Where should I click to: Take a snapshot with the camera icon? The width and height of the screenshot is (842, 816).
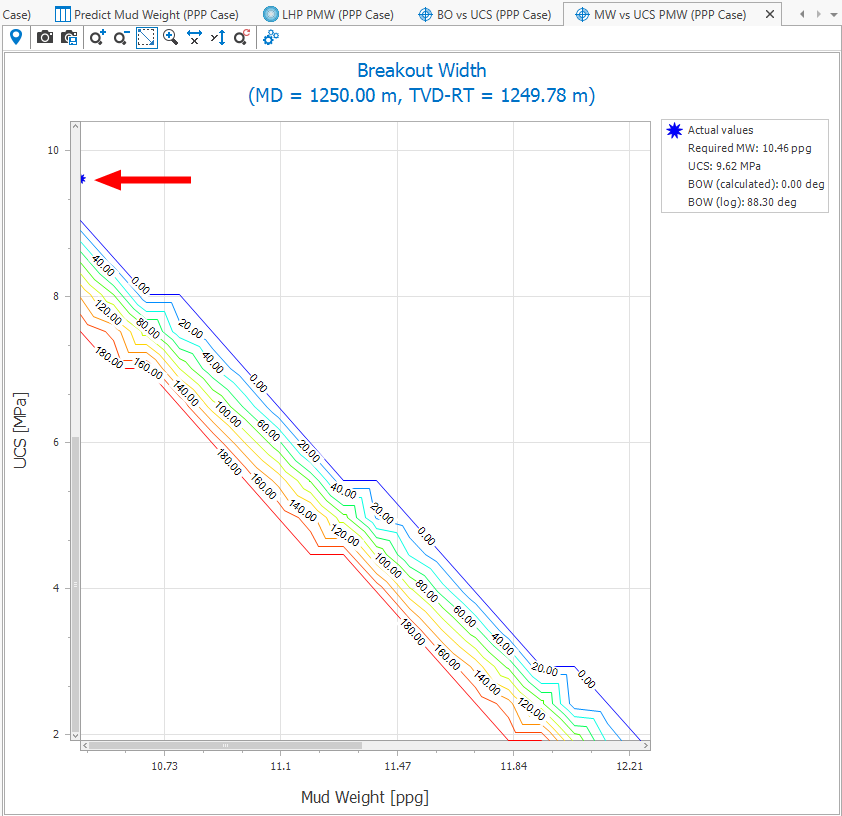pyautogui.click(x=45, y=37)
